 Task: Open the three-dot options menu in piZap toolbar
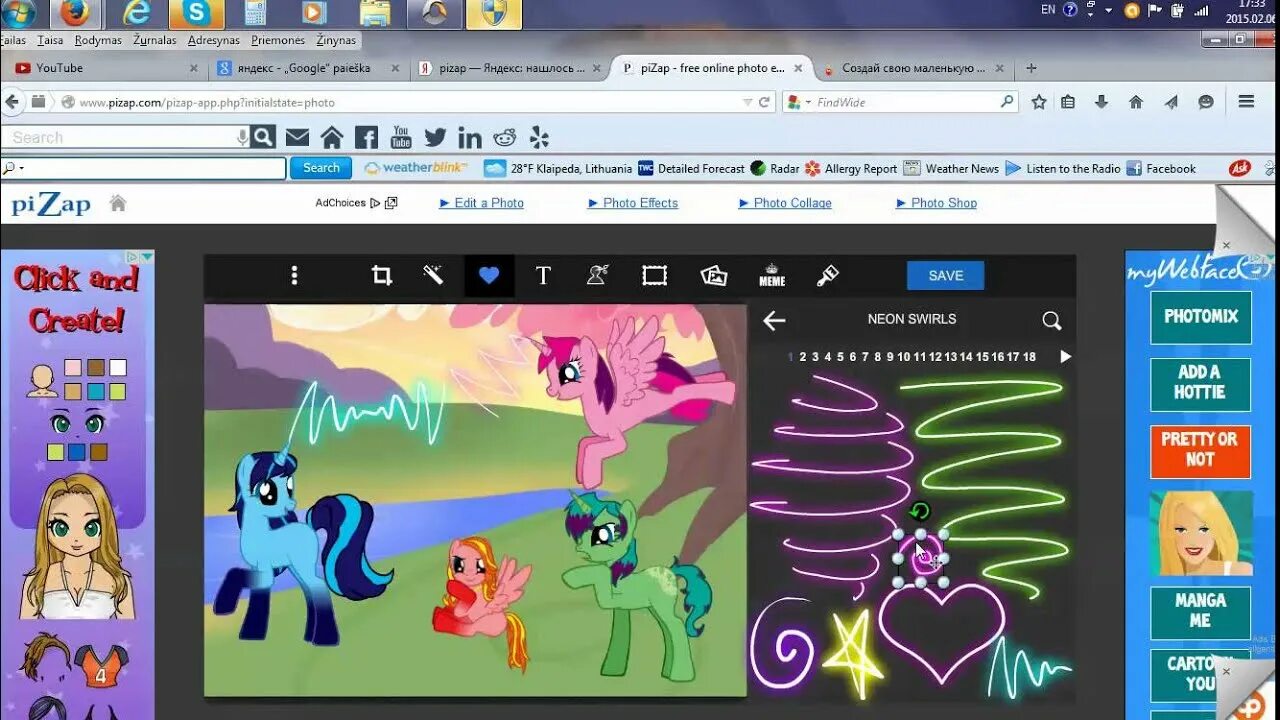(x=294, y=276)
